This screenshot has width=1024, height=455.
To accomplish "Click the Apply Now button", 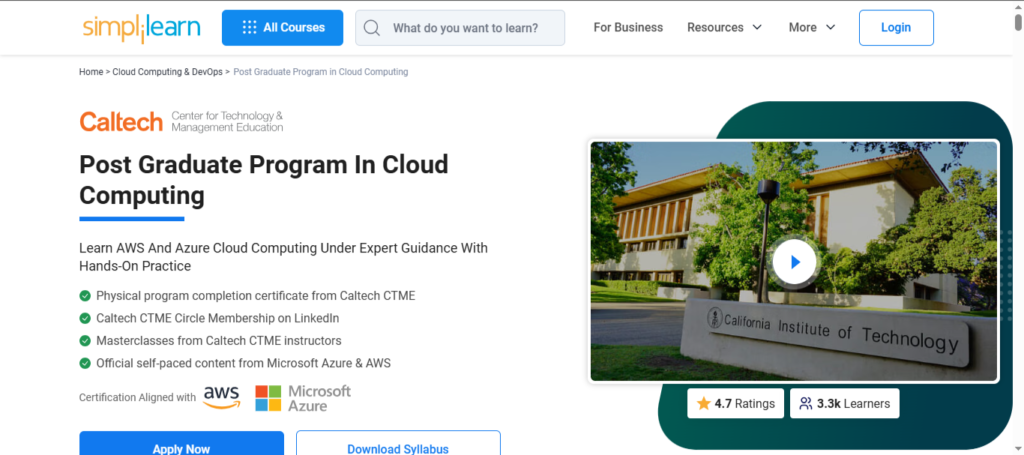I will (182, 444).
